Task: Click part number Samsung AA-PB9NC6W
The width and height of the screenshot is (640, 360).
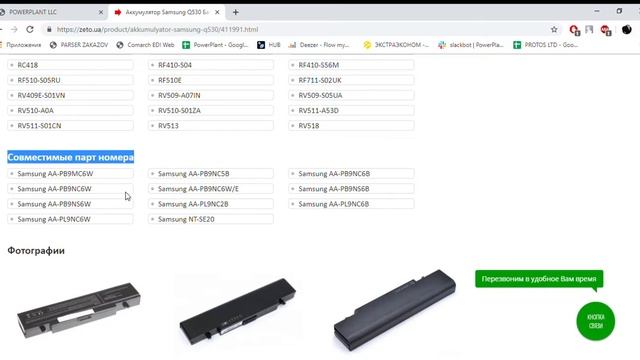Action: pos(70,189)
